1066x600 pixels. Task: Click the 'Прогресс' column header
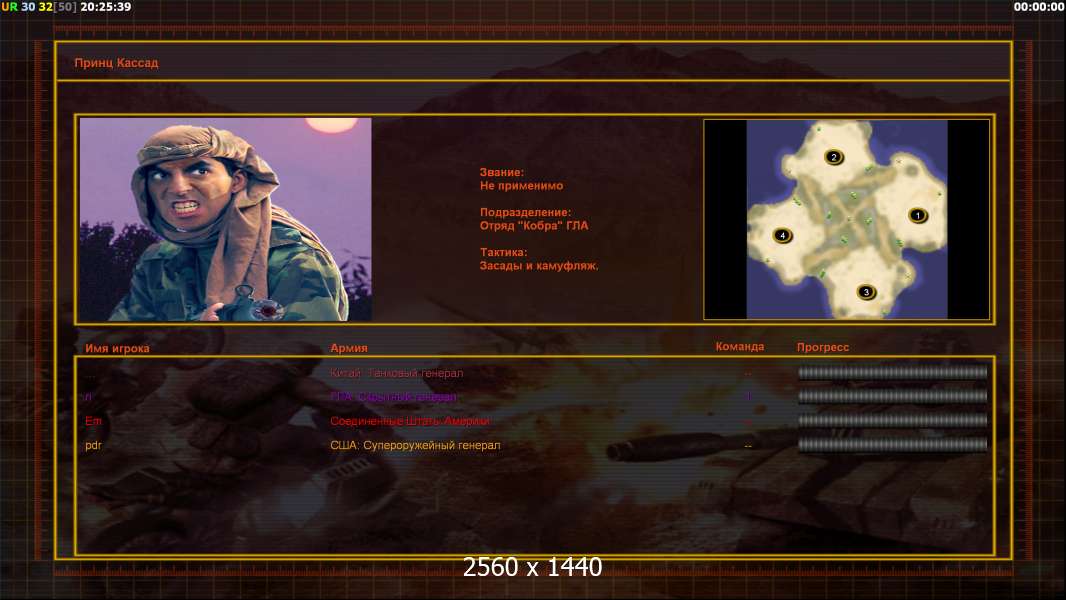click(x=823, y=347)
